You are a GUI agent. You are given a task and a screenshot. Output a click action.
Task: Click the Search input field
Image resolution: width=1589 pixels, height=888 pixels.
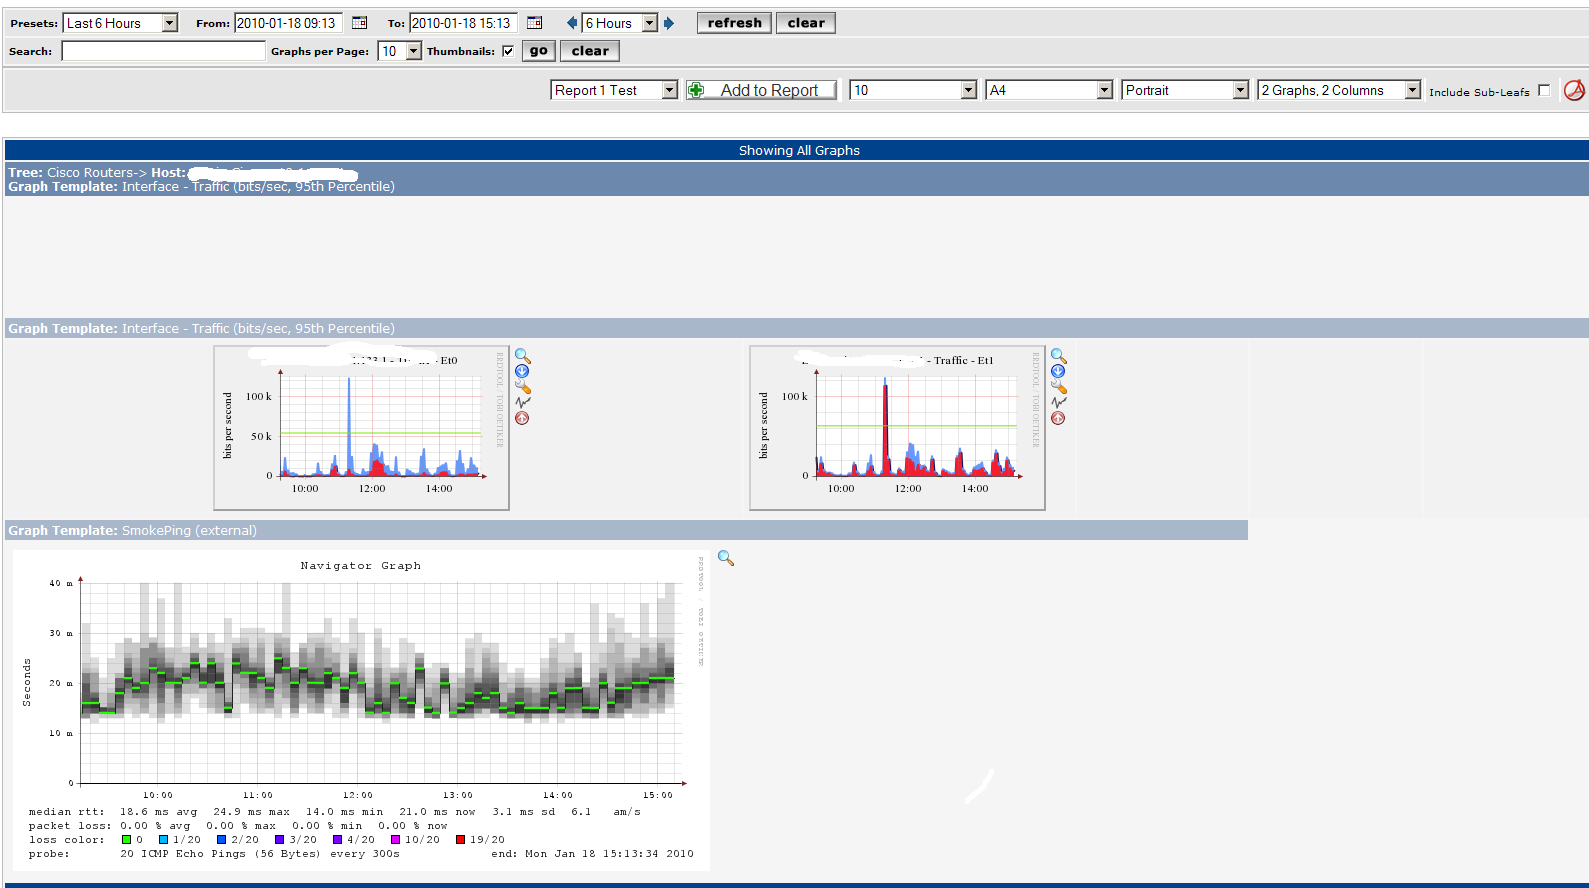(x=163, y=51)
